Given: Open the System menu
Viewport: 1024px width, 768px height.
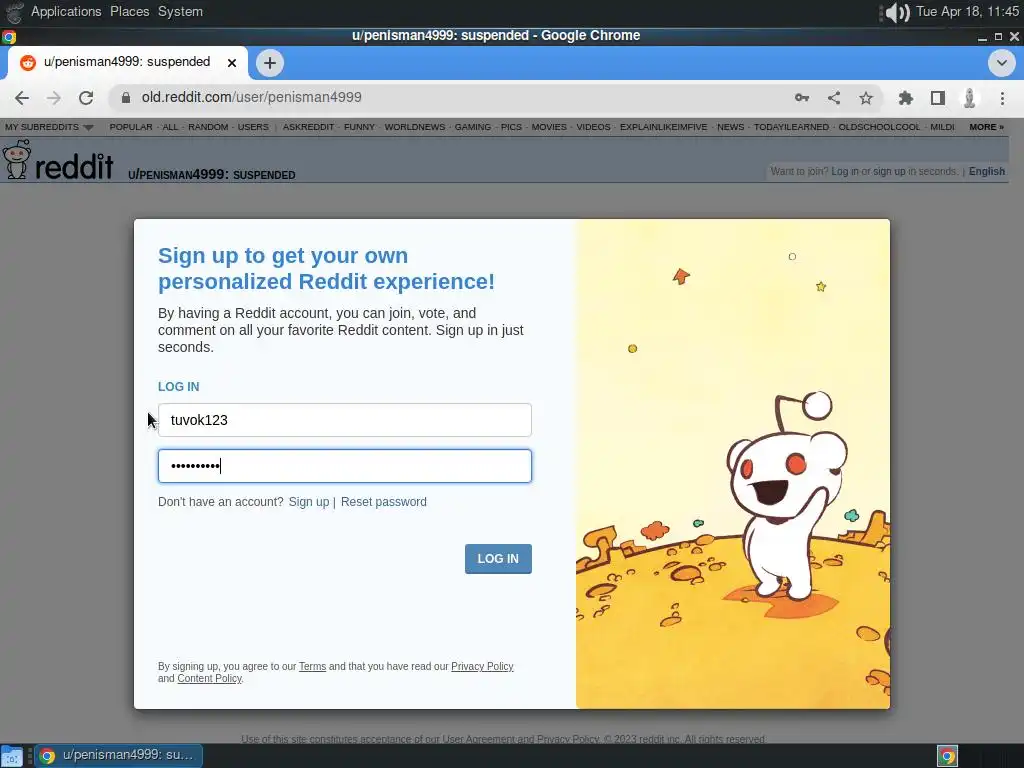Looking at the screenshot, I should pos(180,12).
